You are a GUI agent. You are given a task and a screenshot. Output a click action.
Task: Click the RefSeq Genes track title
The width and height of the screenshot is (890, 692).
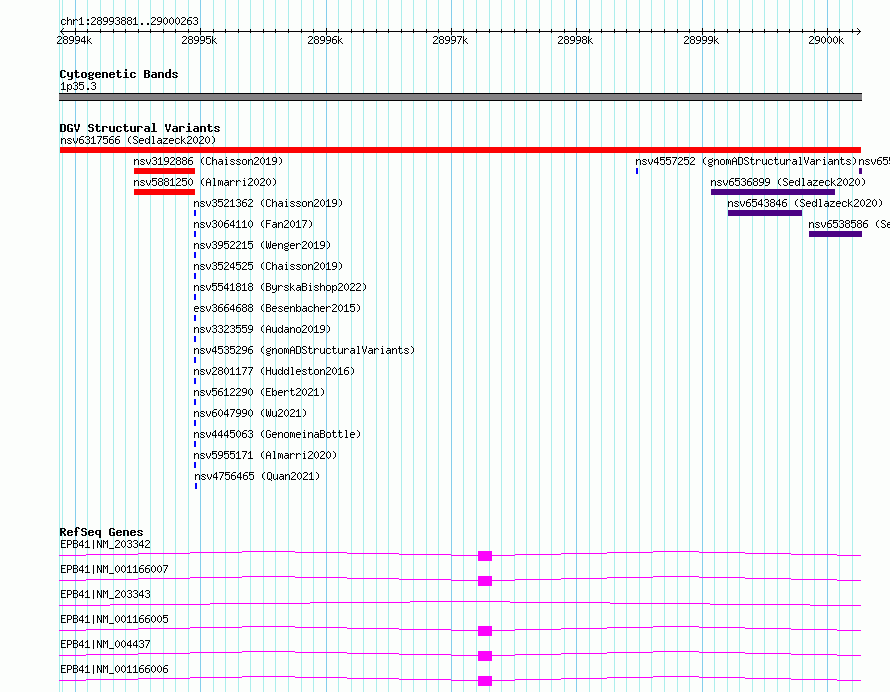pos(101,532)
